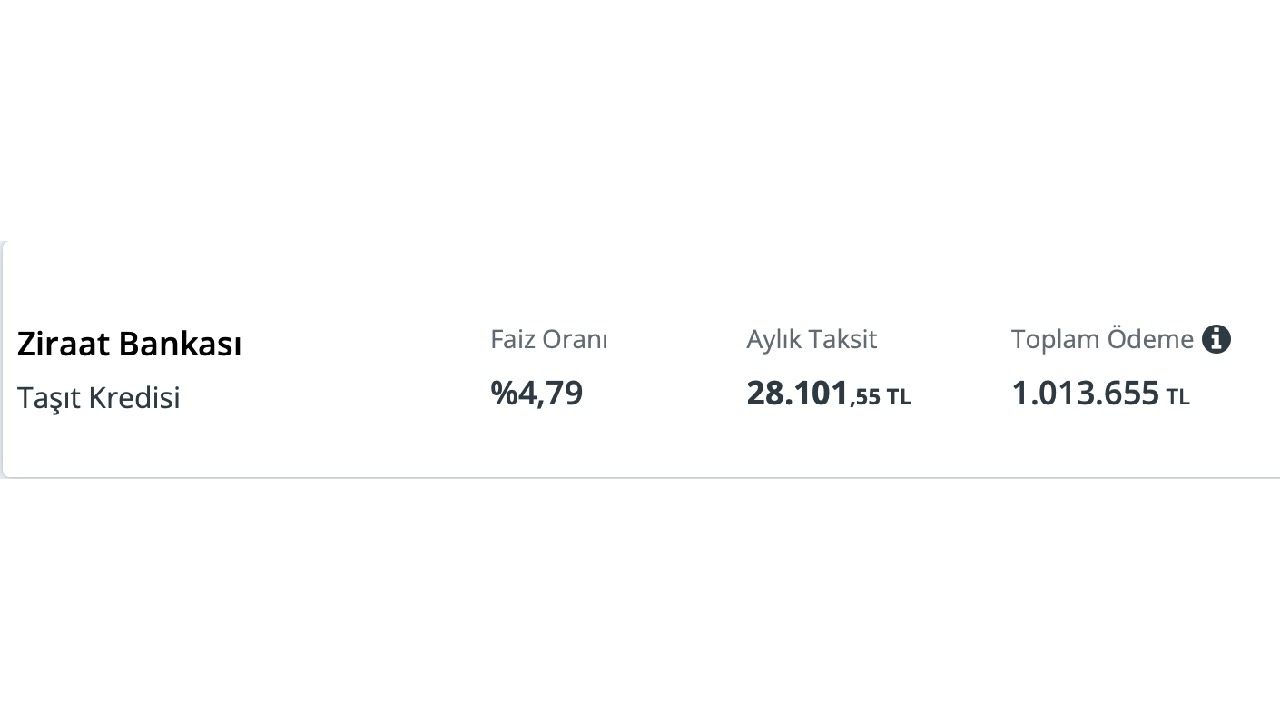Select the %4,79 interest rate value

coord(536,393)
